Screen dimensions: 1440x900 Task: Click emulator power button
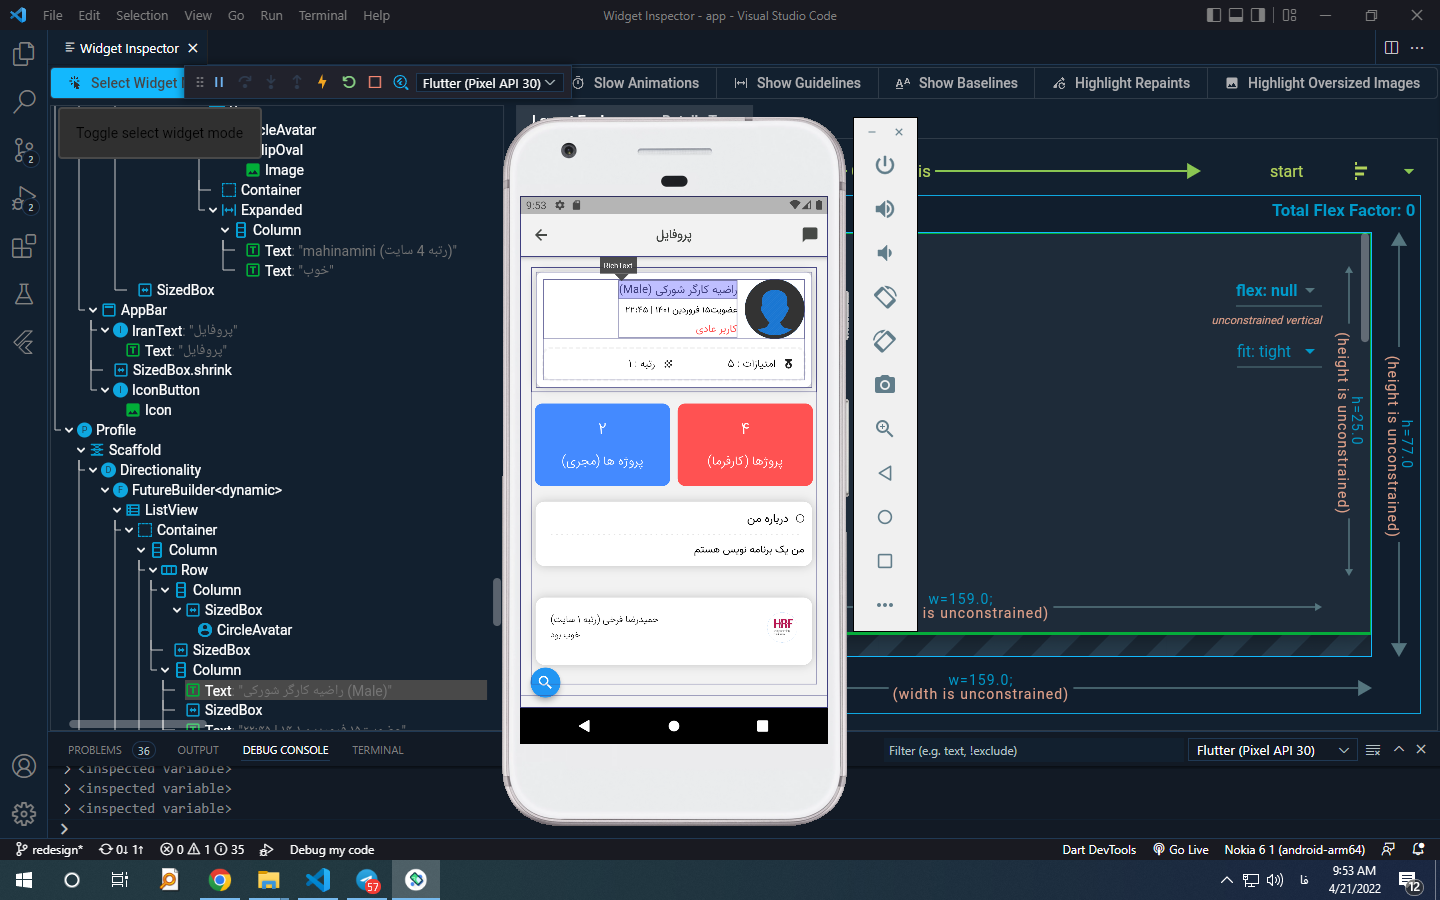point(885,165)
